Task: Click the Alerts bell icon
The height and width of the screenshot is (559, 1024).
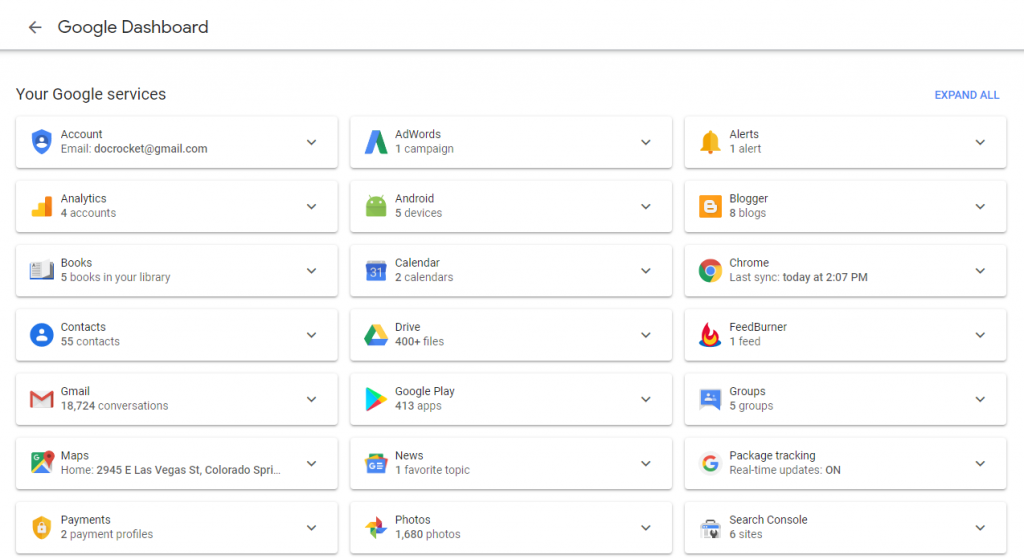Action: pyautogui.click(x=710, y=142)
